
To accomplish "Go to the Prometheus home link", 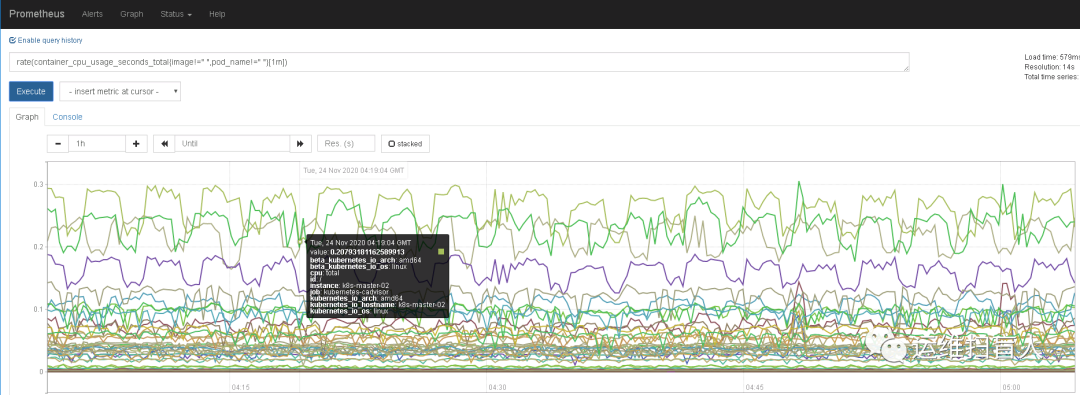I will click(37, 14).
